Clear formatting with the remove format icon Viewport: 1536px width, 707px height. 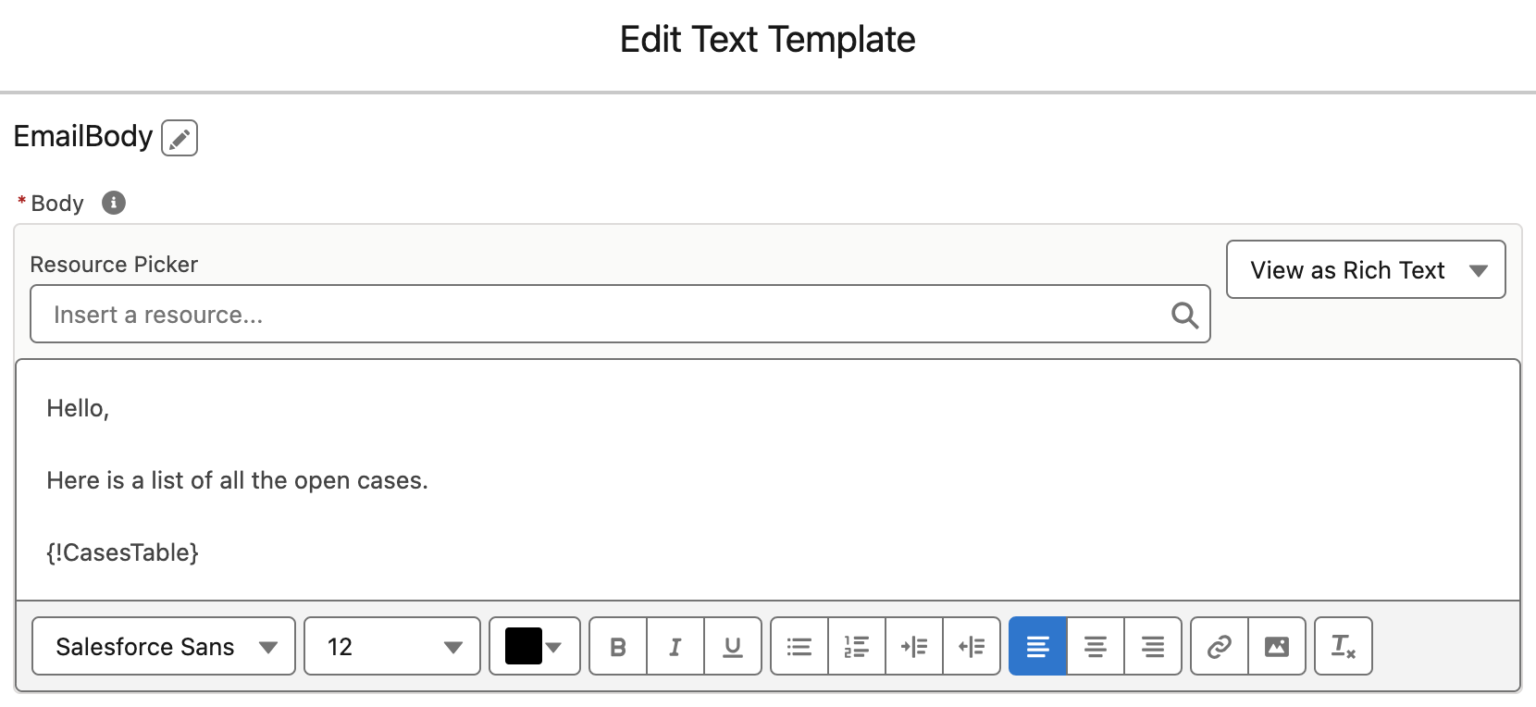coord(1343,646)
